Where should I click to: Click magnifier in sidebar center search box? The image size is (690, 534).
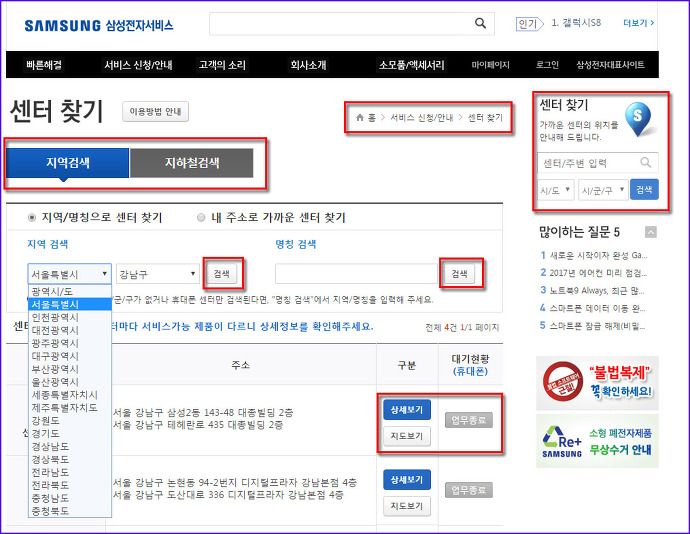click(645, 162)
